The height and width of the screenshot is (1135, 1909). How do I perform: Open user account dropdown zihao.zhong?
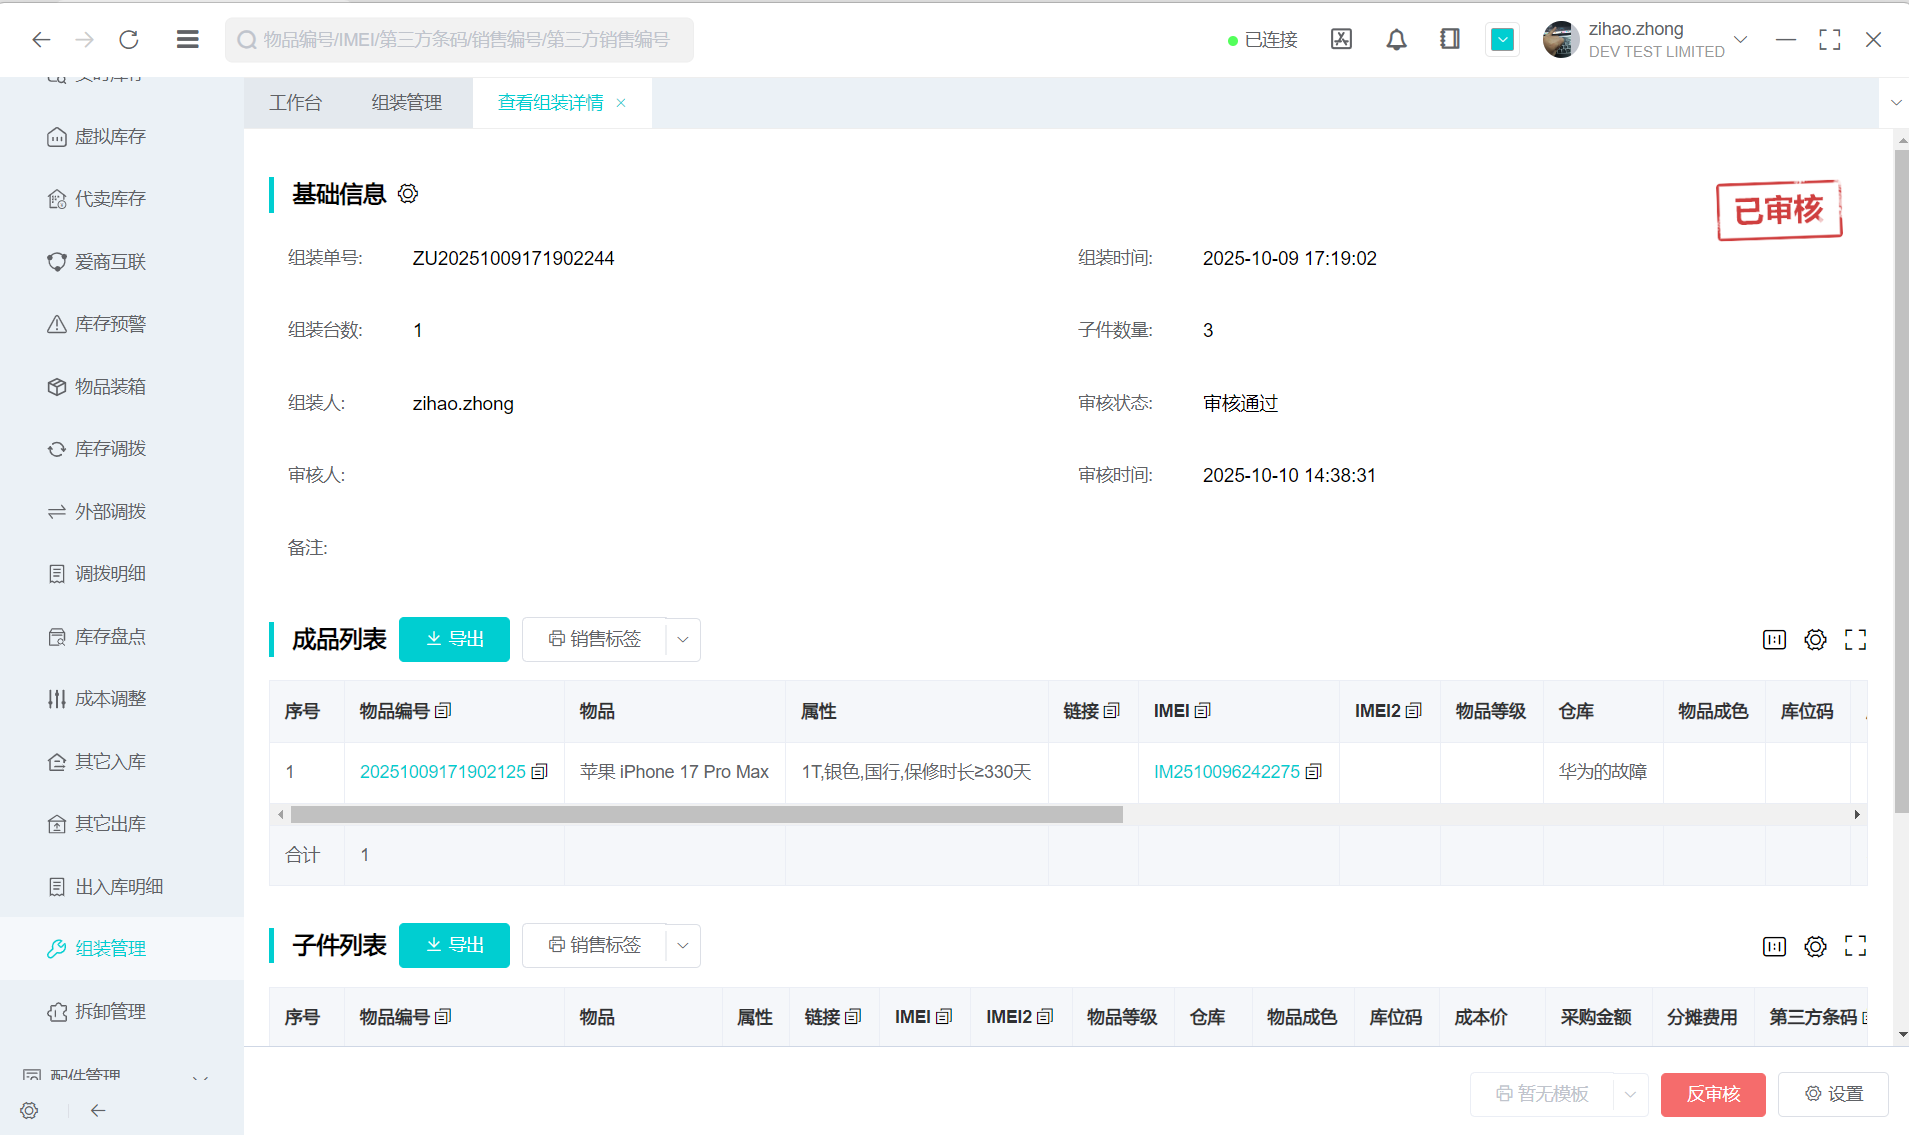tap(1740, 40)
